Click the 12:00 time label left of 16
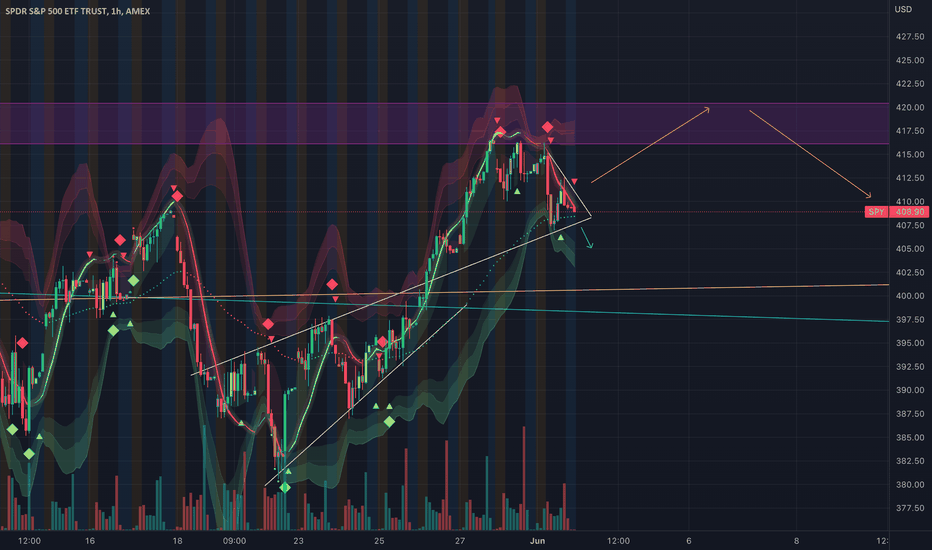Viewport: 932px width, 550px height. tap(29, 540)
